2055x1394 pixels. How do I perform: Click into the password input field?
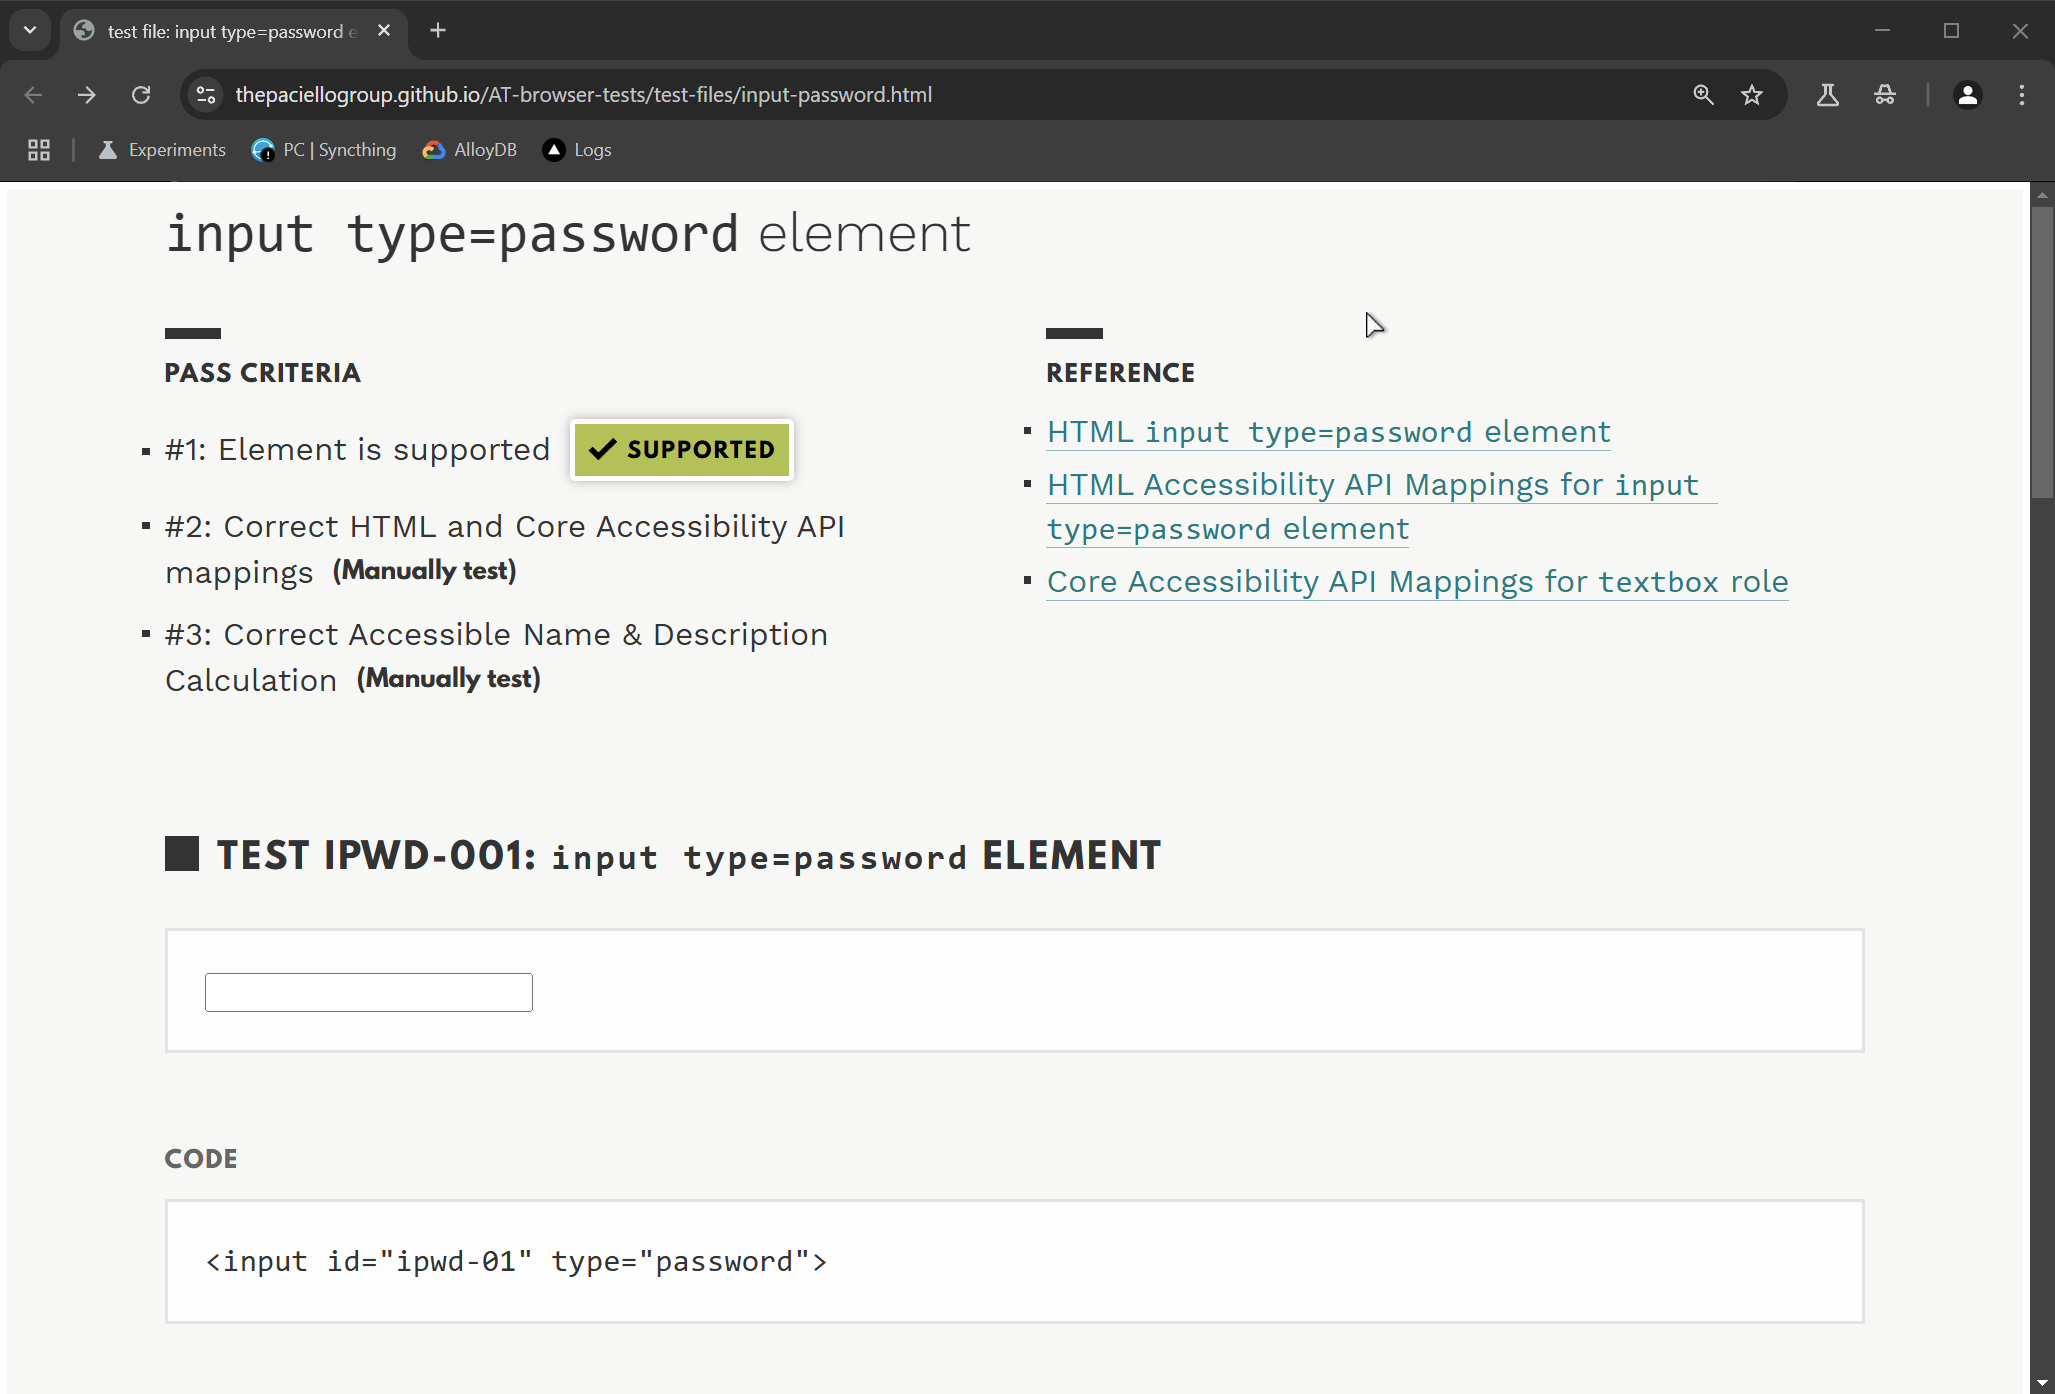(x=369, y=992)
